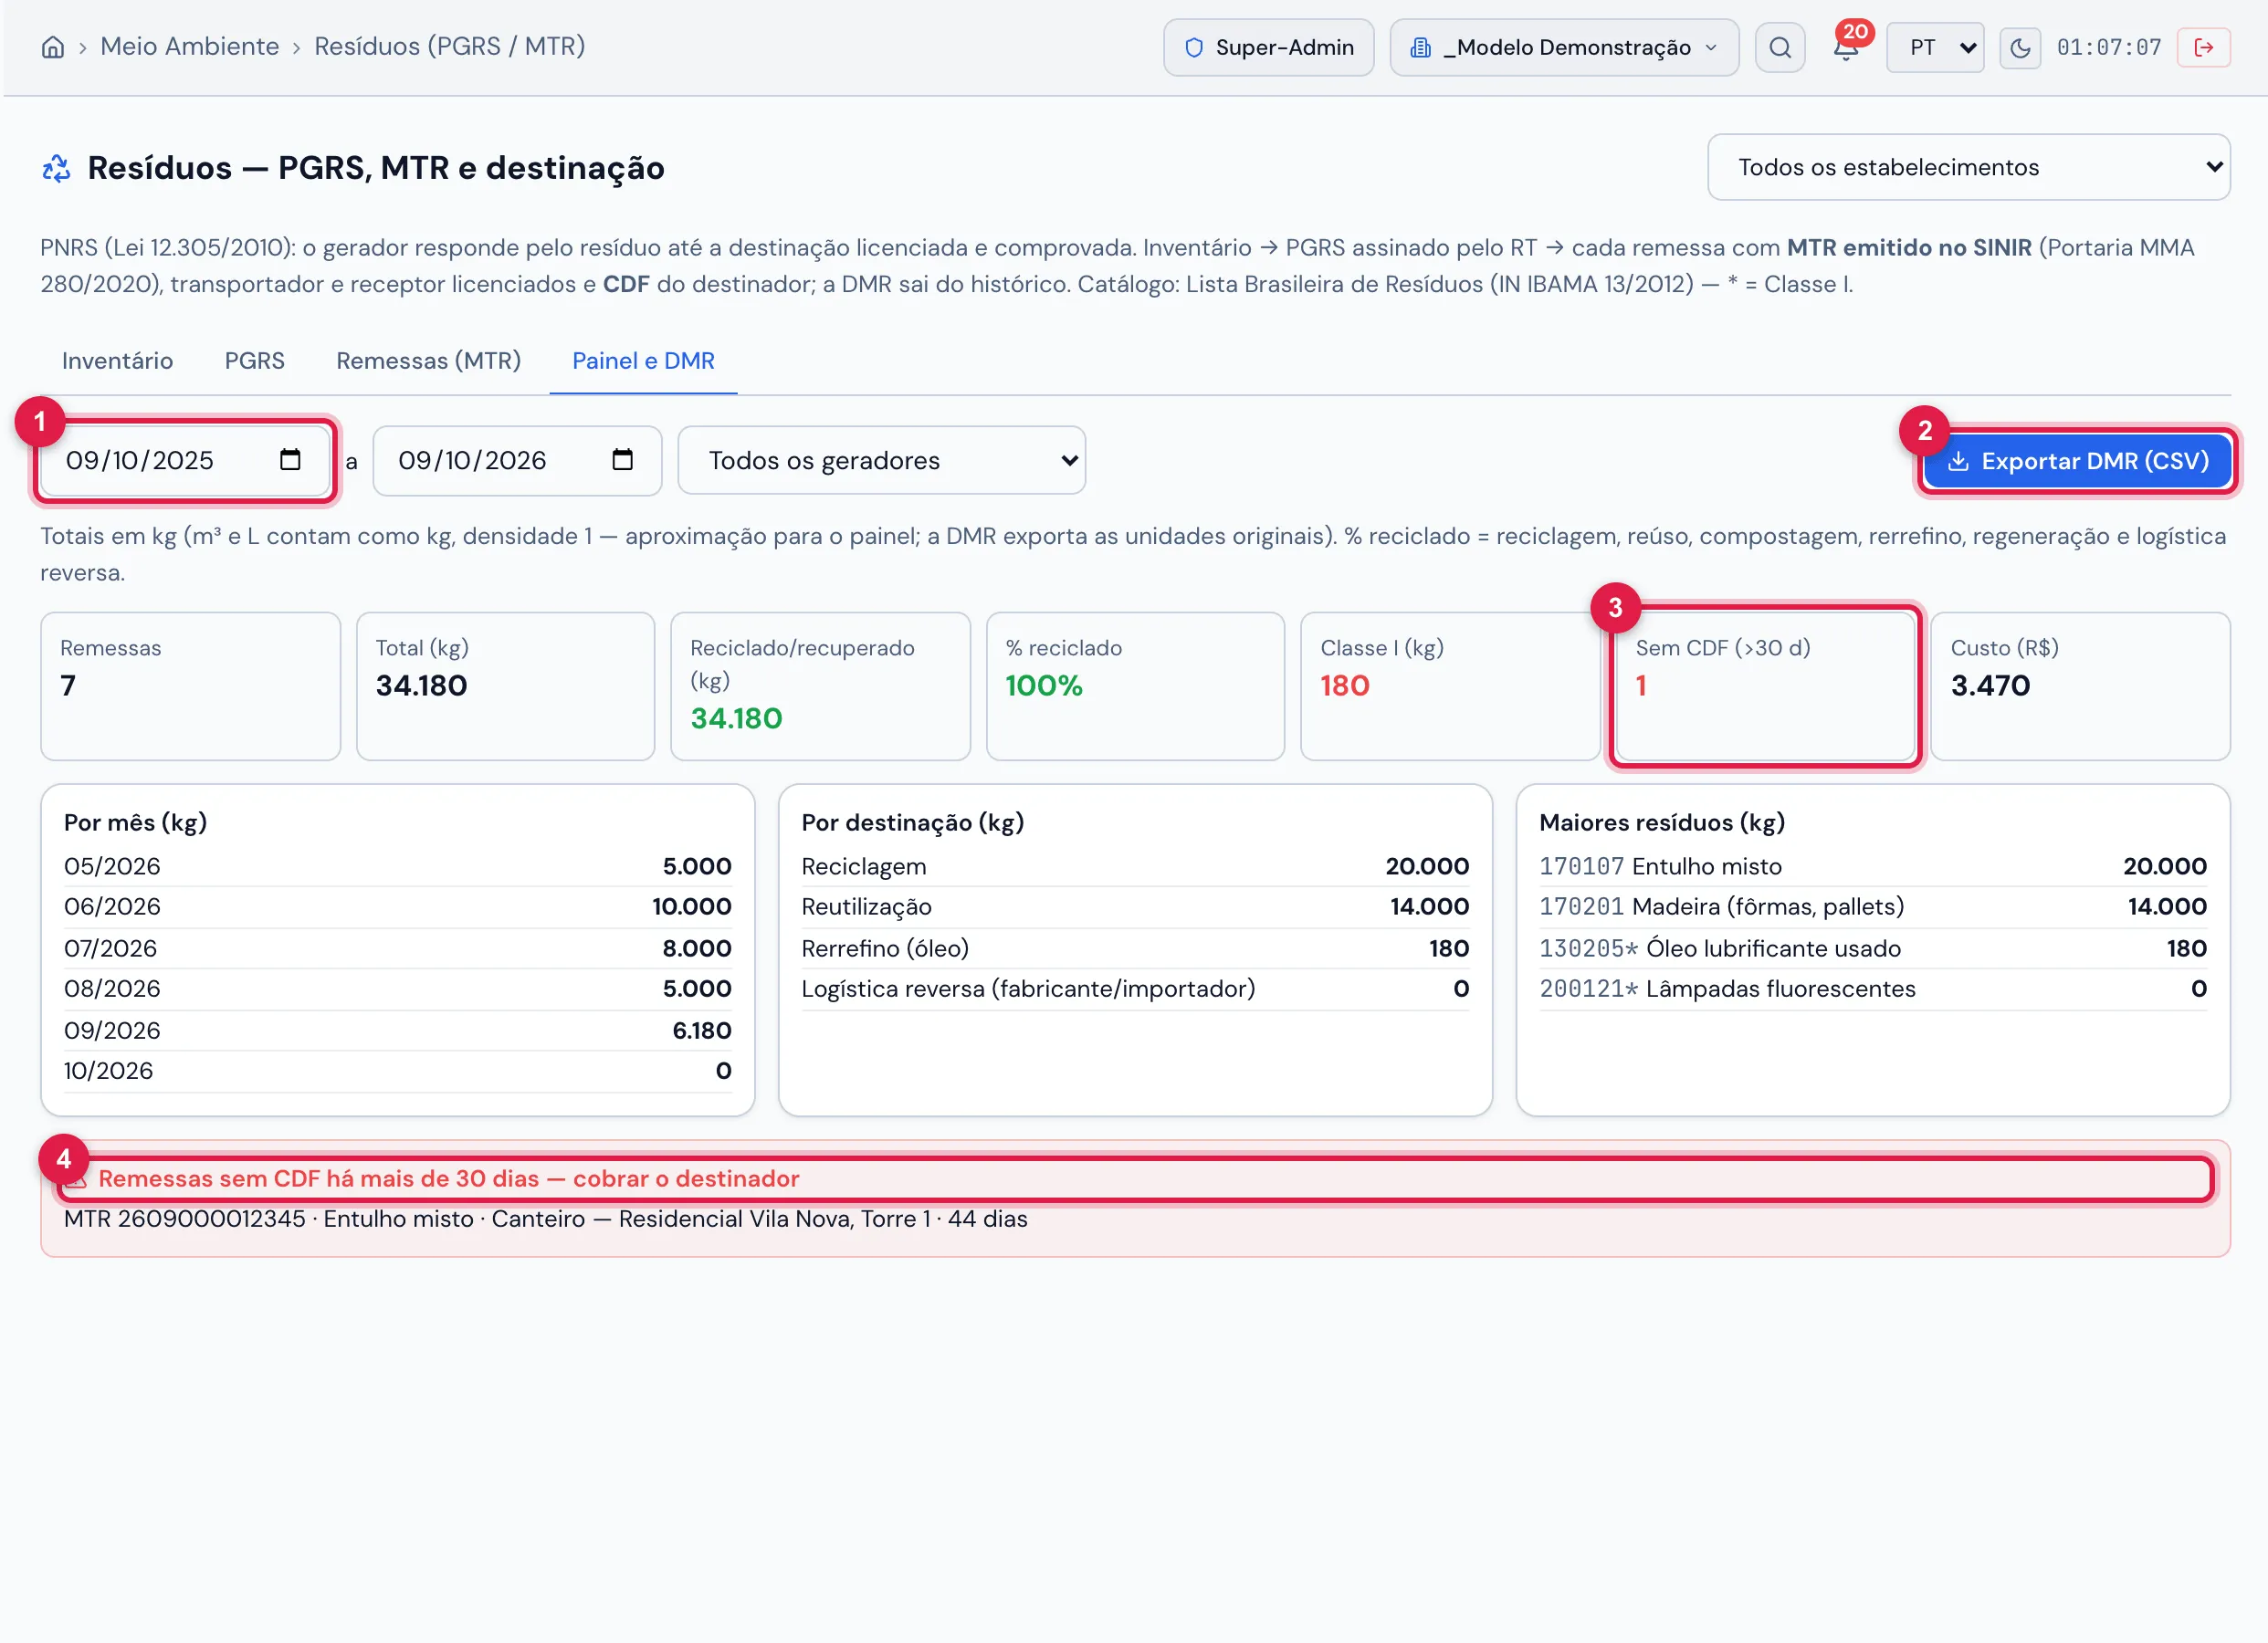
Task: Toggle dark mode moon icon
Action: 2020,47
